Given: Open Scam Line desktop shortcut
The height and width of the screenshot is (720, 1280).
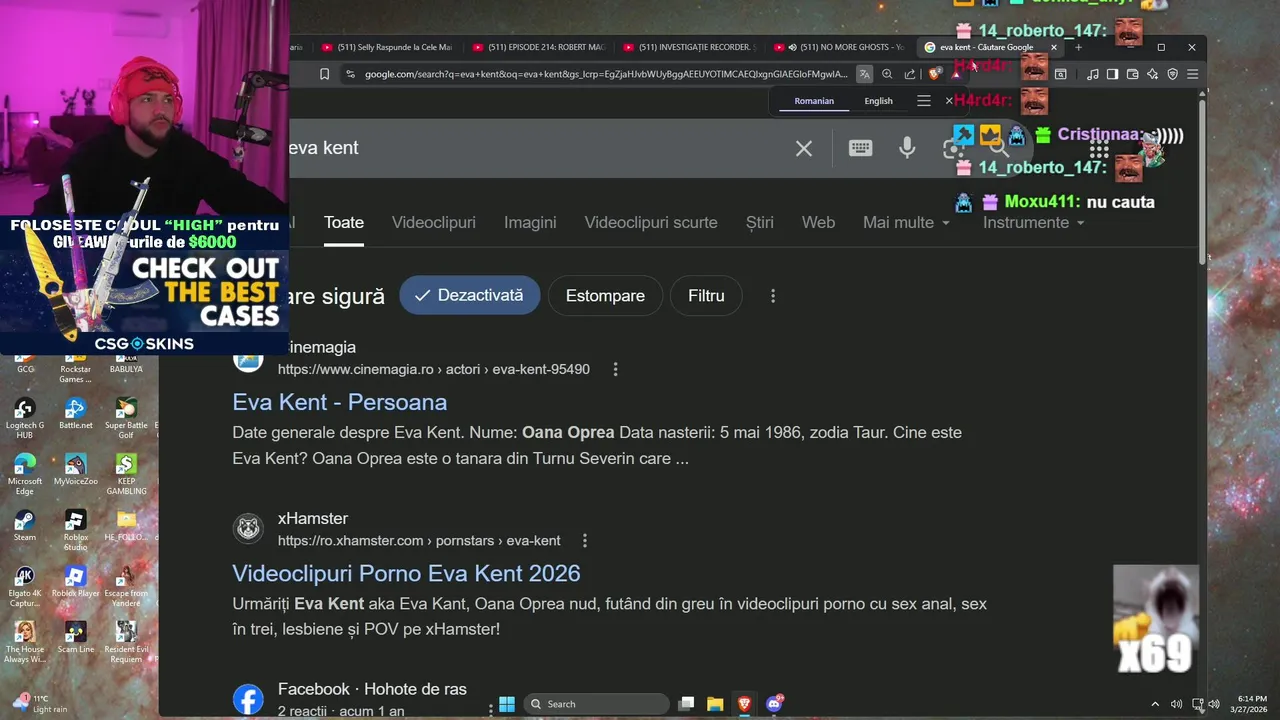Looking at the screenshot, I should point(75,637).
